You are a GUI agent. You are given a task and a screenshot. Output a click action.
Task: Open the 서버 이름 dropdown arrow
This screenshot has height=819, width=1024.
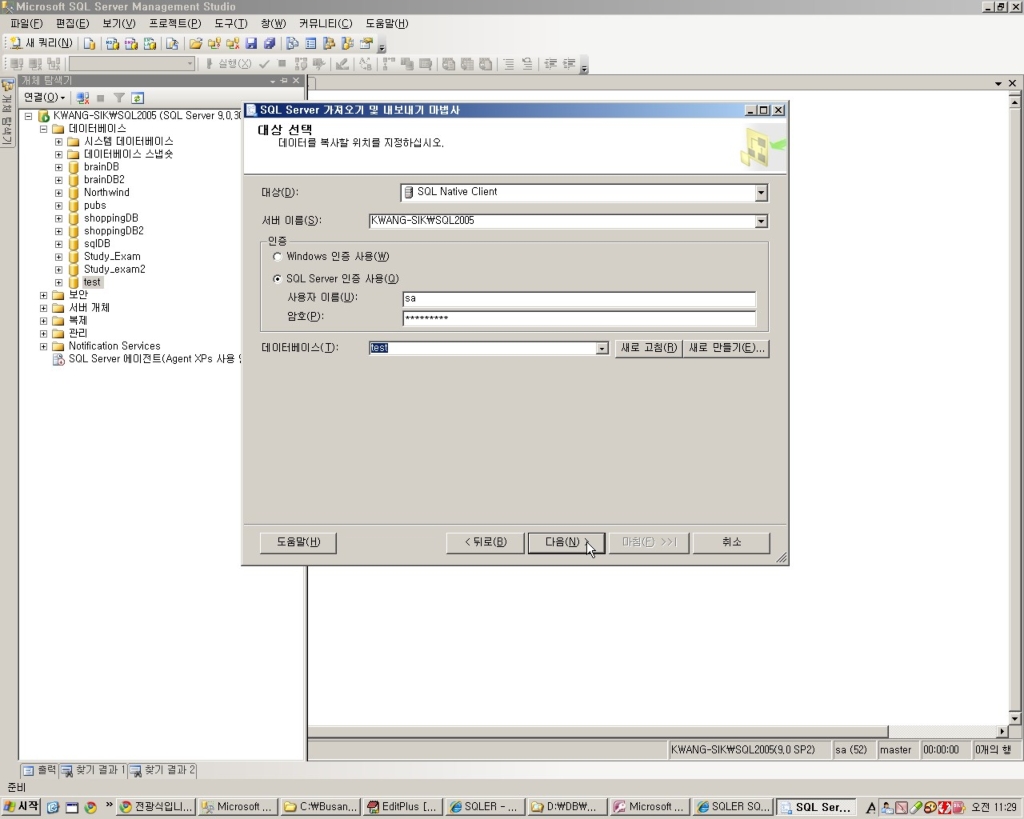761,221
